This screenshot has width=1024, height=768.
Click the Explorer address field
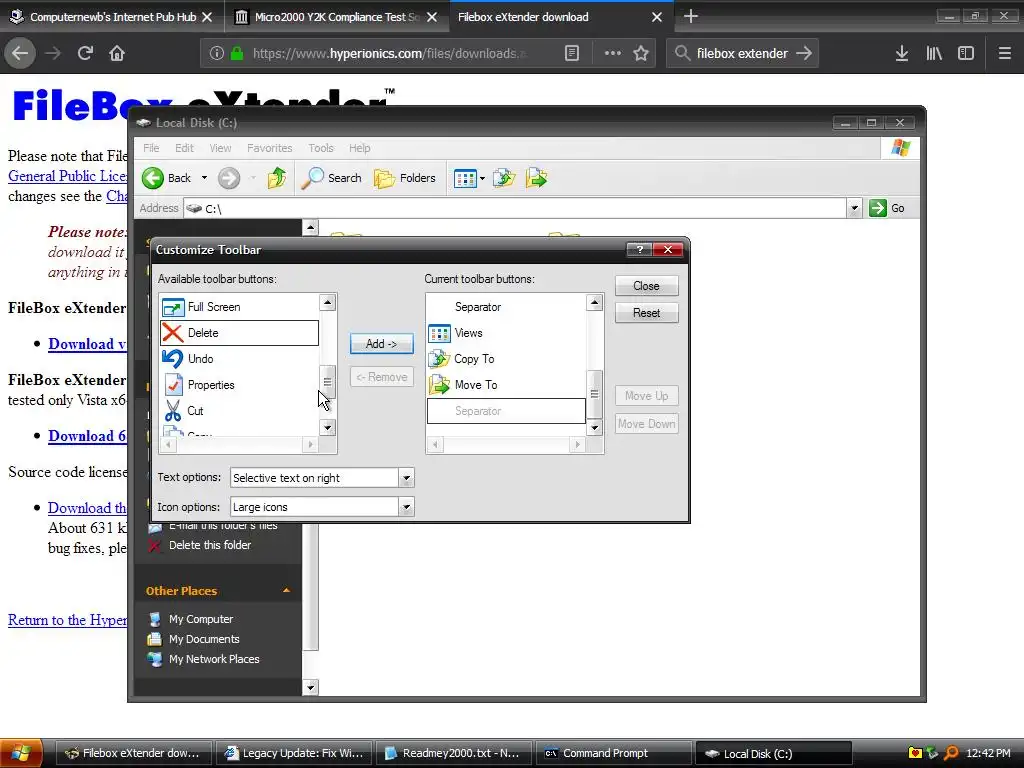[x=516, y=208]
